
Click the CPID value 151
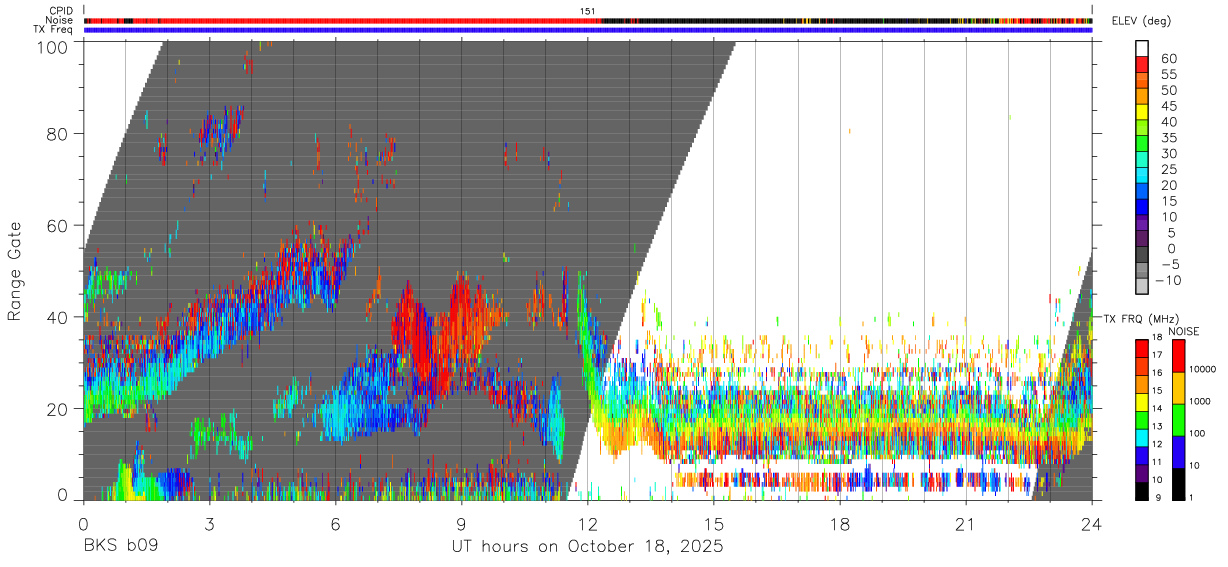[588, 11]
